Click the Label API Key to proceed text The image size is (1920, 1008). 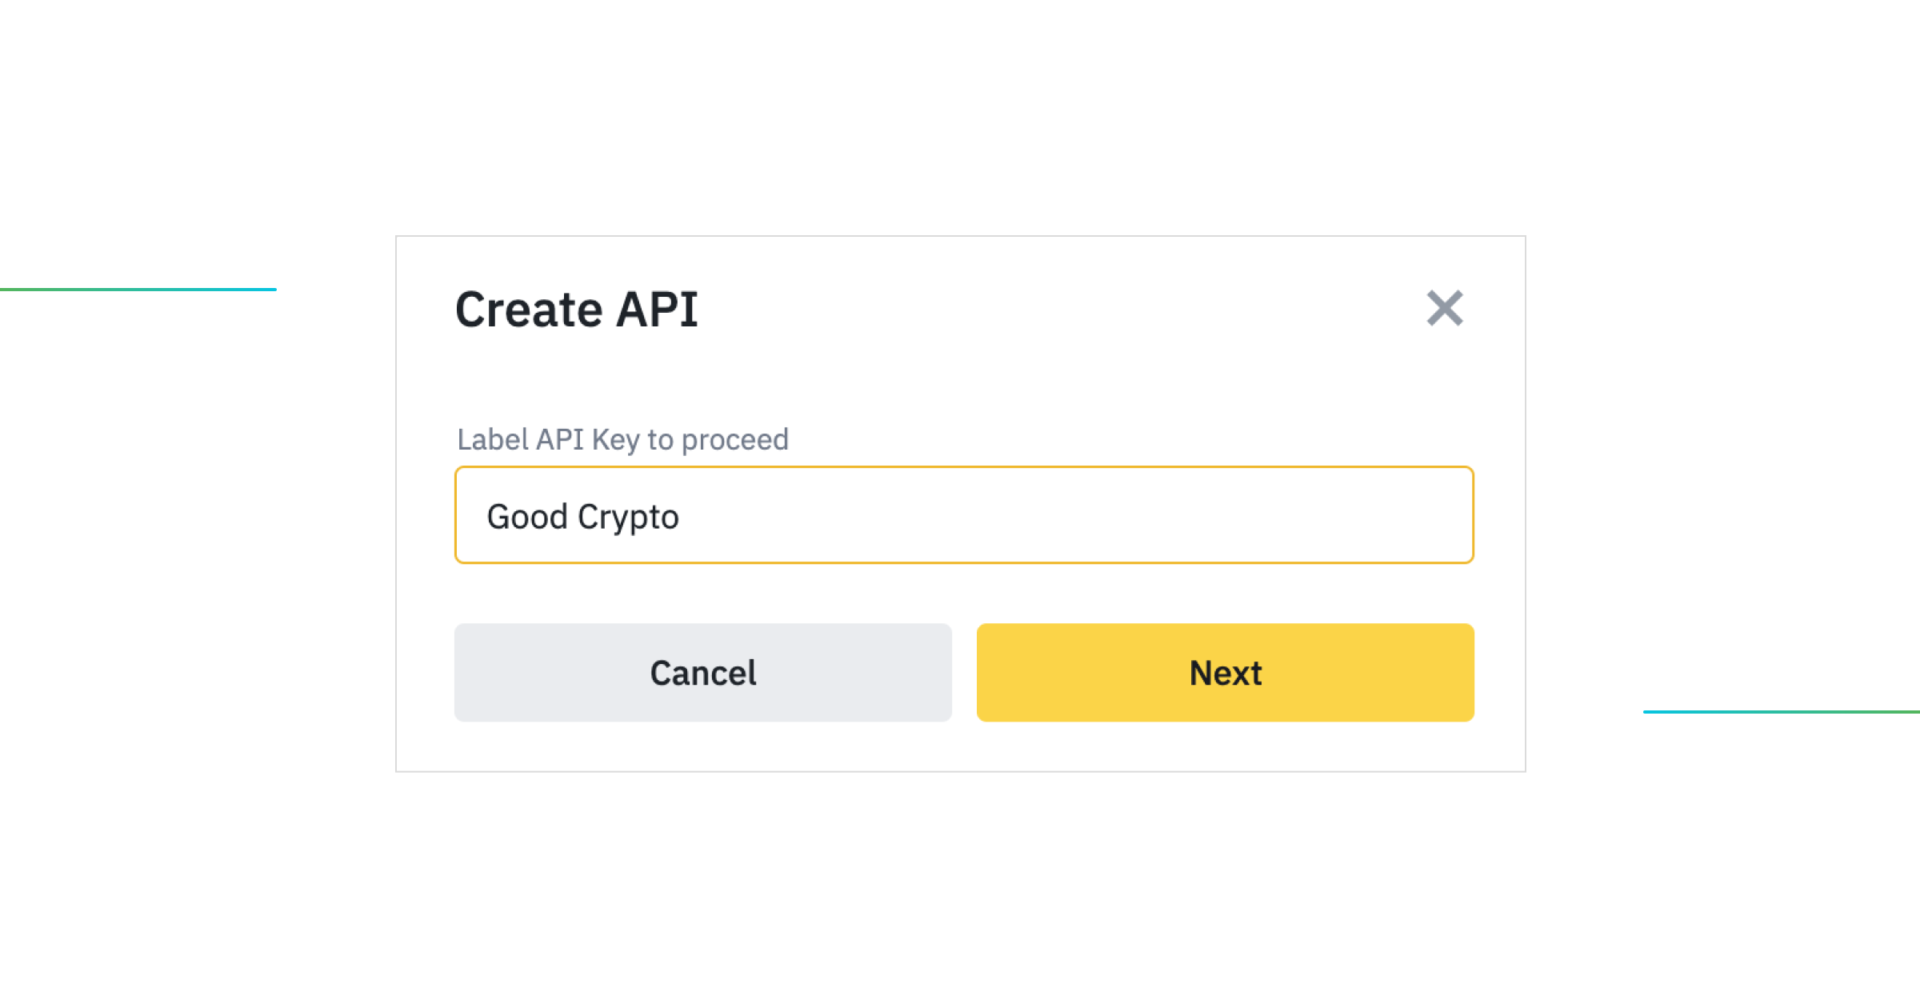[x=622, y=439]
